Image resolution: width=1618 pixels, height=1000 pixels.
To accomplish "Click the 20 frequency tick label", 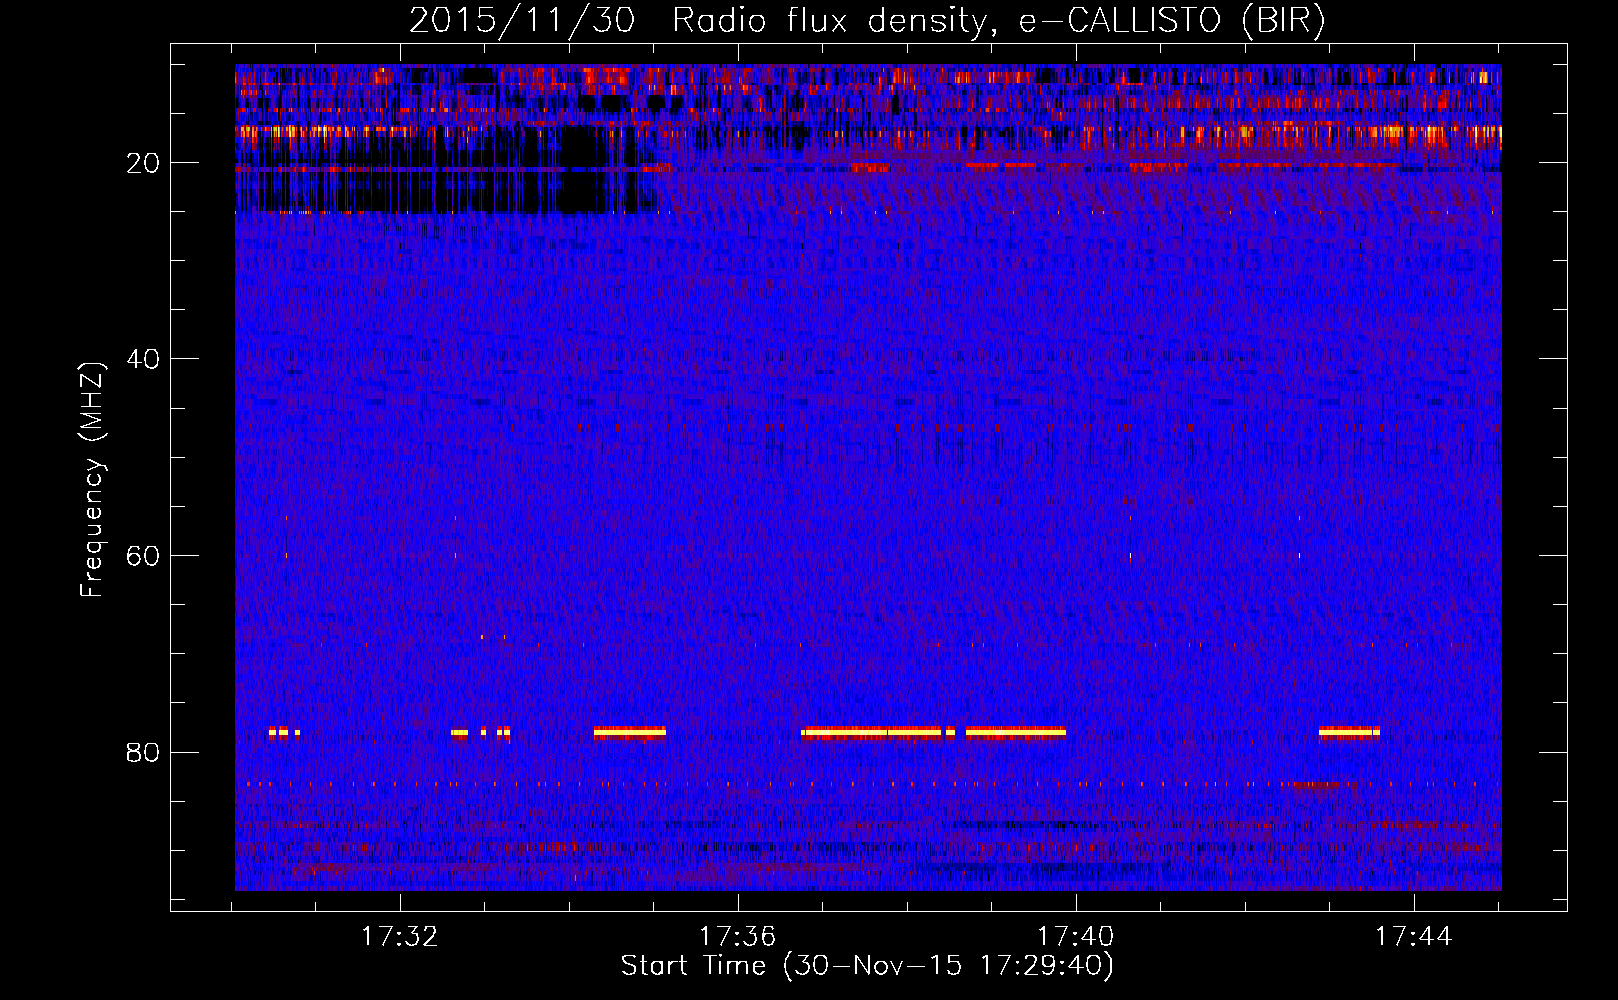I will [x=143, y=163].
